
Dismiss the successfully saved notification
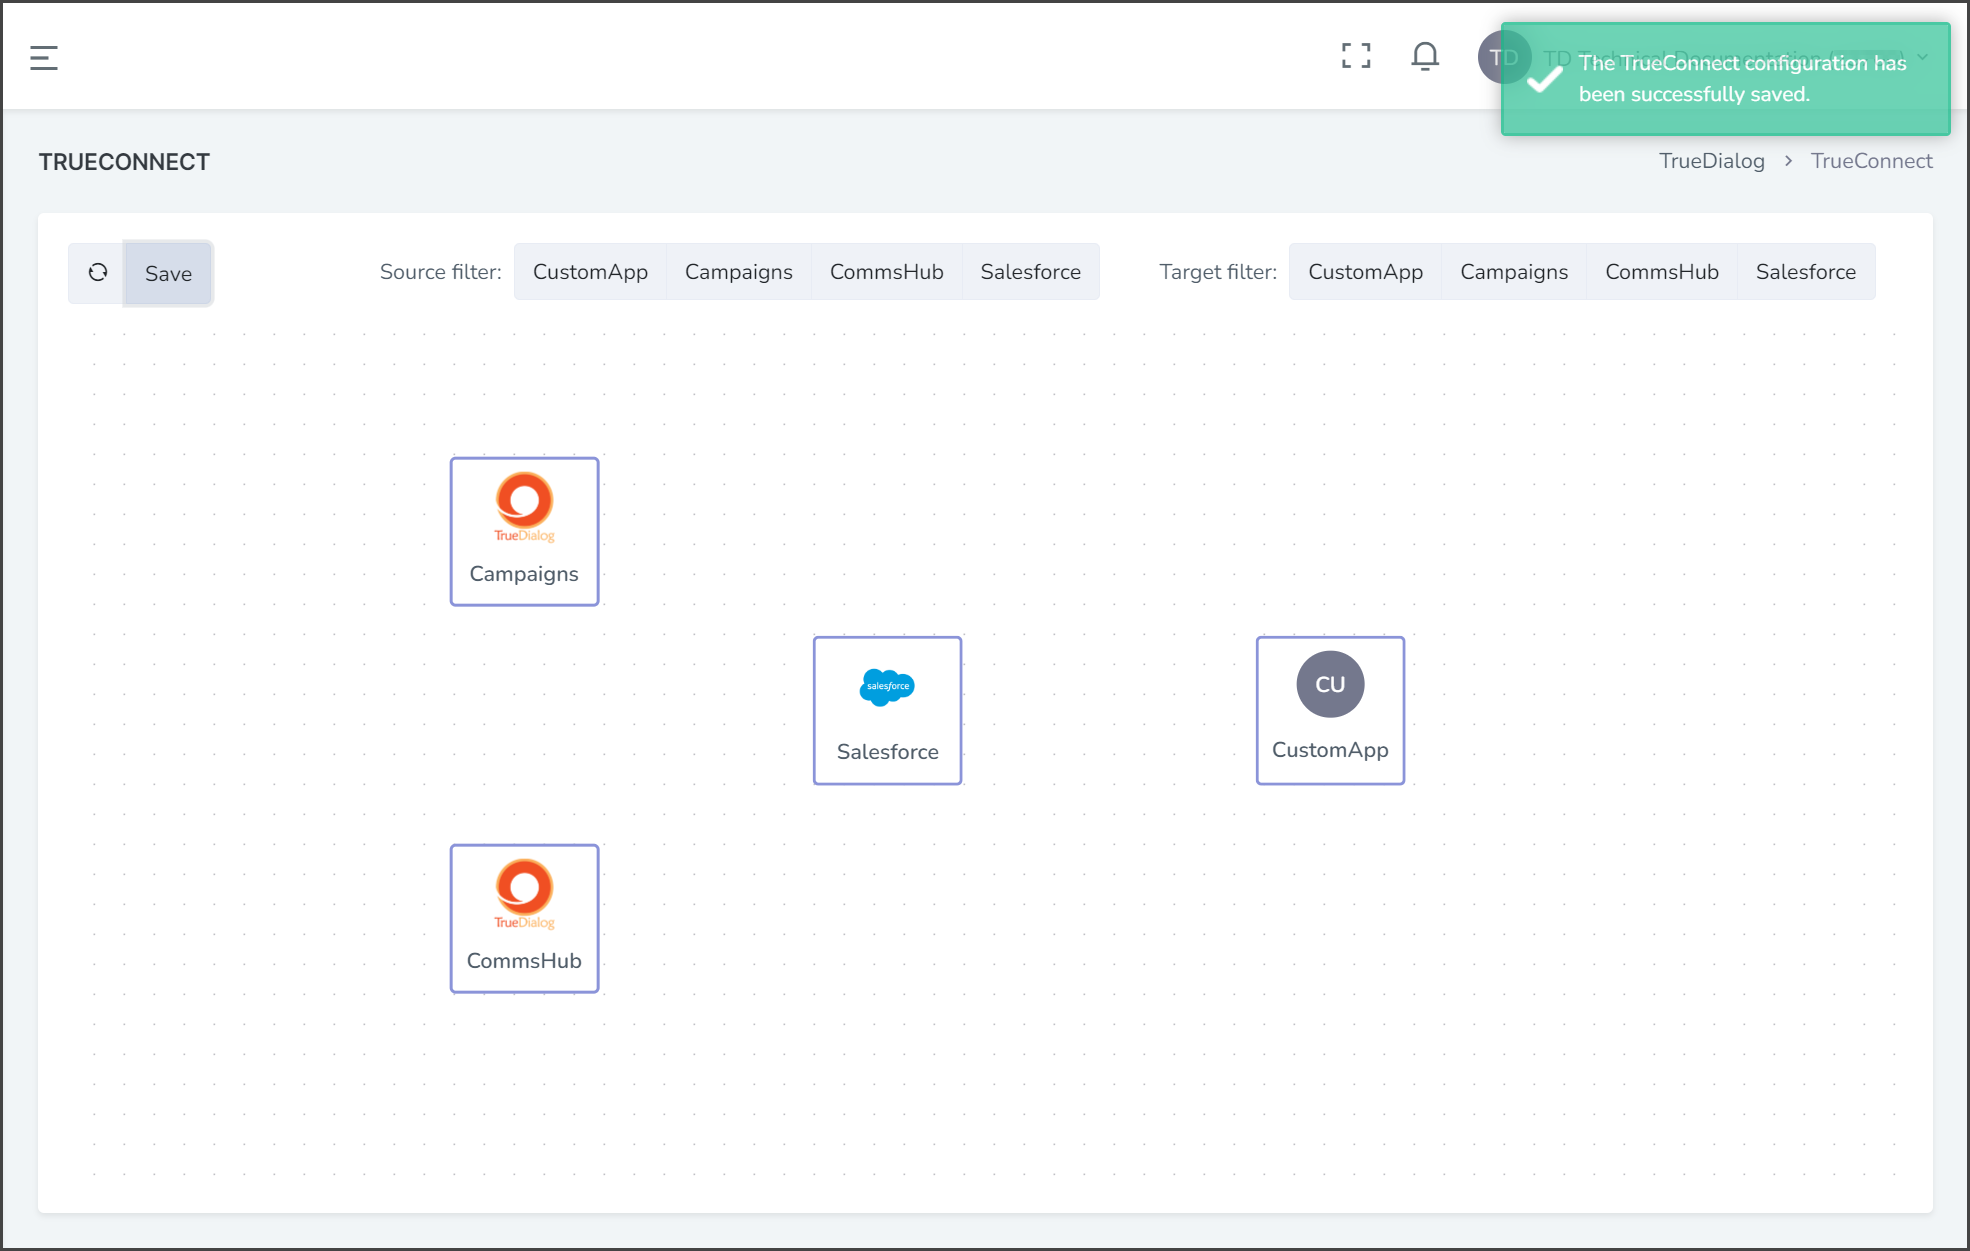(1726, 79)
